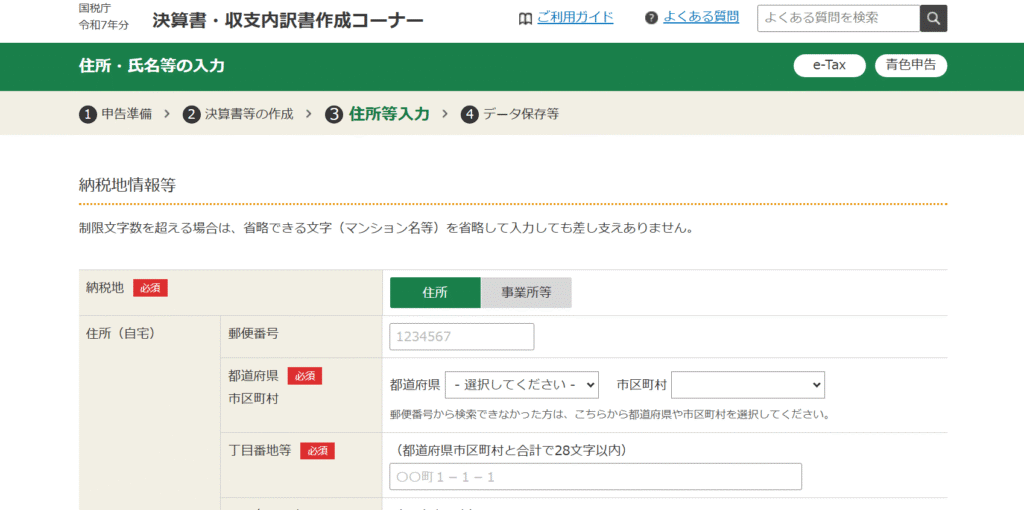This screenshot has width=1024, height=510.
Task: Expand the 市区町村 dropdown
Action: click(x=748, y=385)
